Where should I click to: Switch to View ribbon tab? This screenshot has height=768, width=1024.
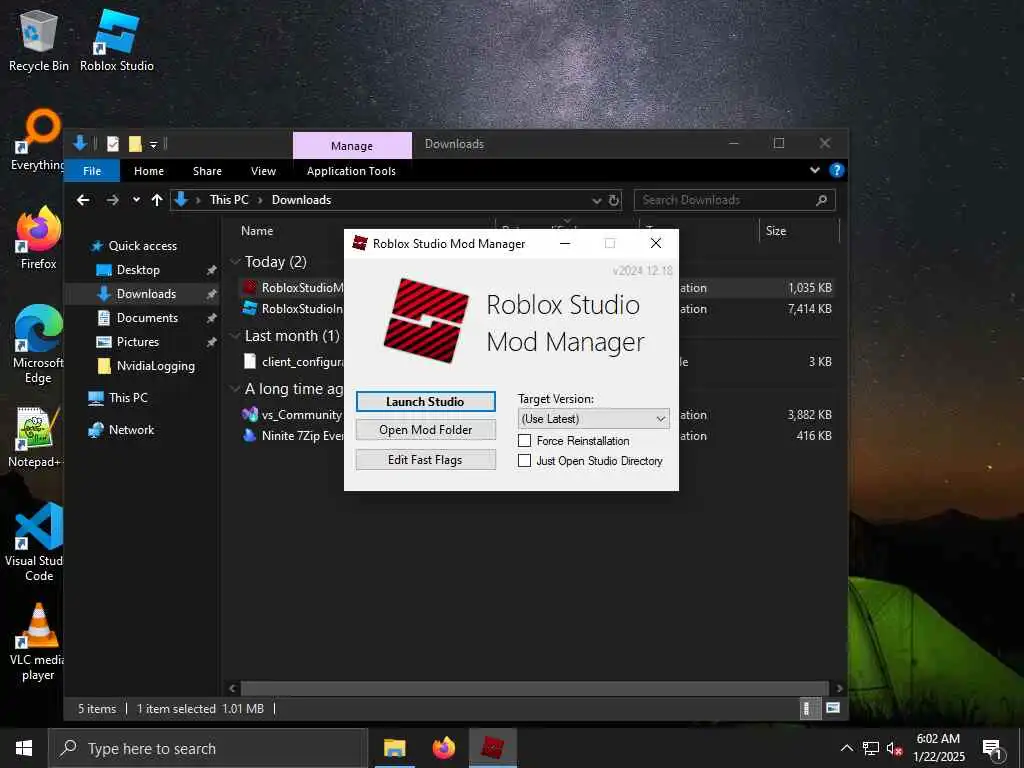click(263, 171)
